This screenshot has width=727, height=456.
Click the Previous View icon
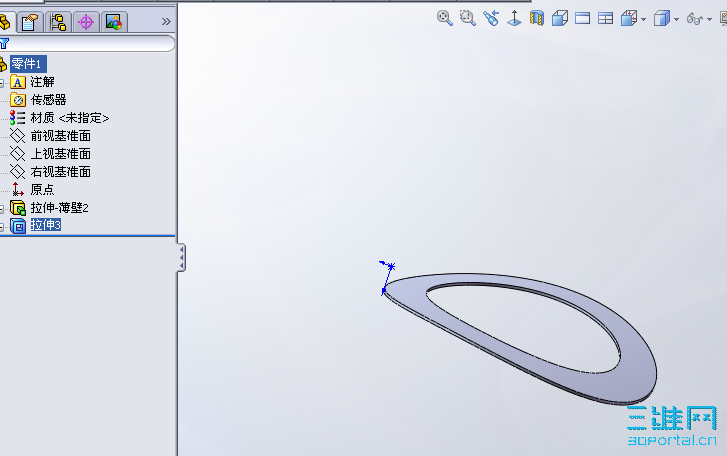(491, 18)
